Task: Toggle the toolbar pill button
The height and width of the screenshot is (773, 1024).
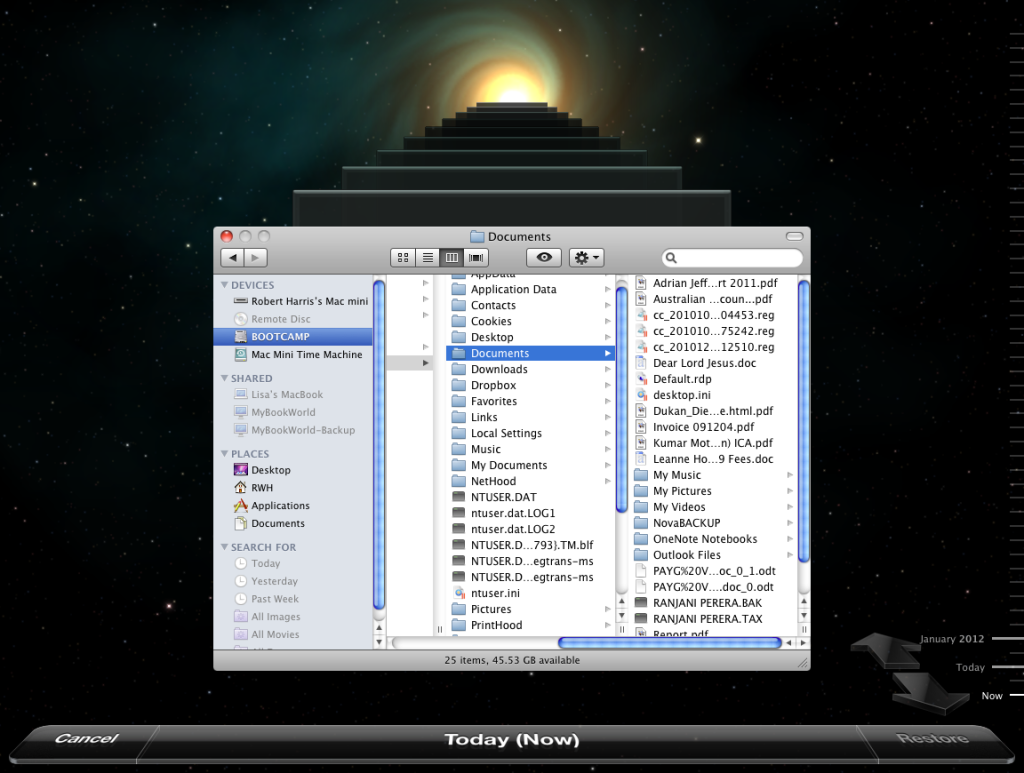Action: click(794, 236)
